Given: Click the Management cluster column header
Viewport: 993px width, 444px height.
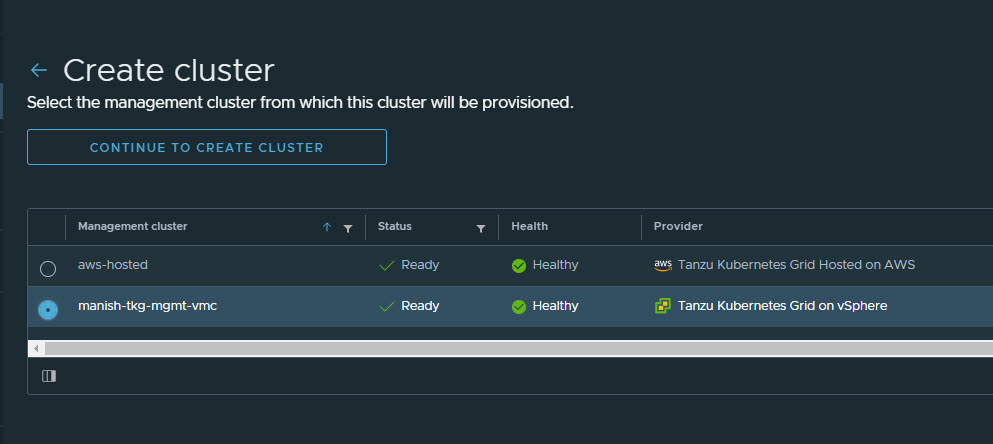Looking at the screenshot, I should pos(133,227).
